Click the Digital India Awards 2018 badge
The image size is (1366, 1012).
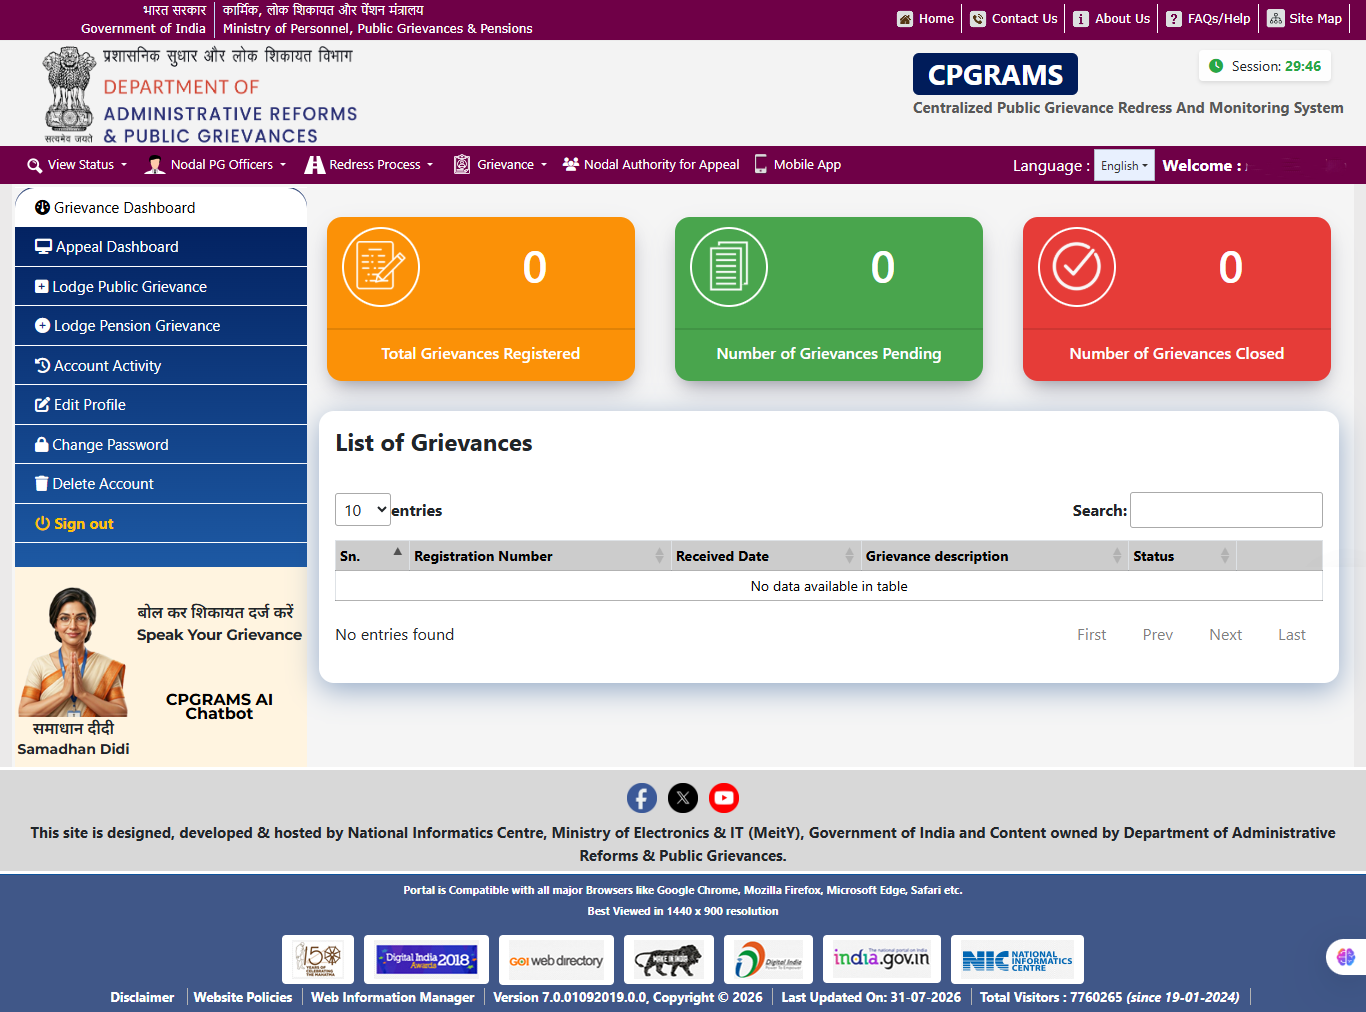point(426,960)
